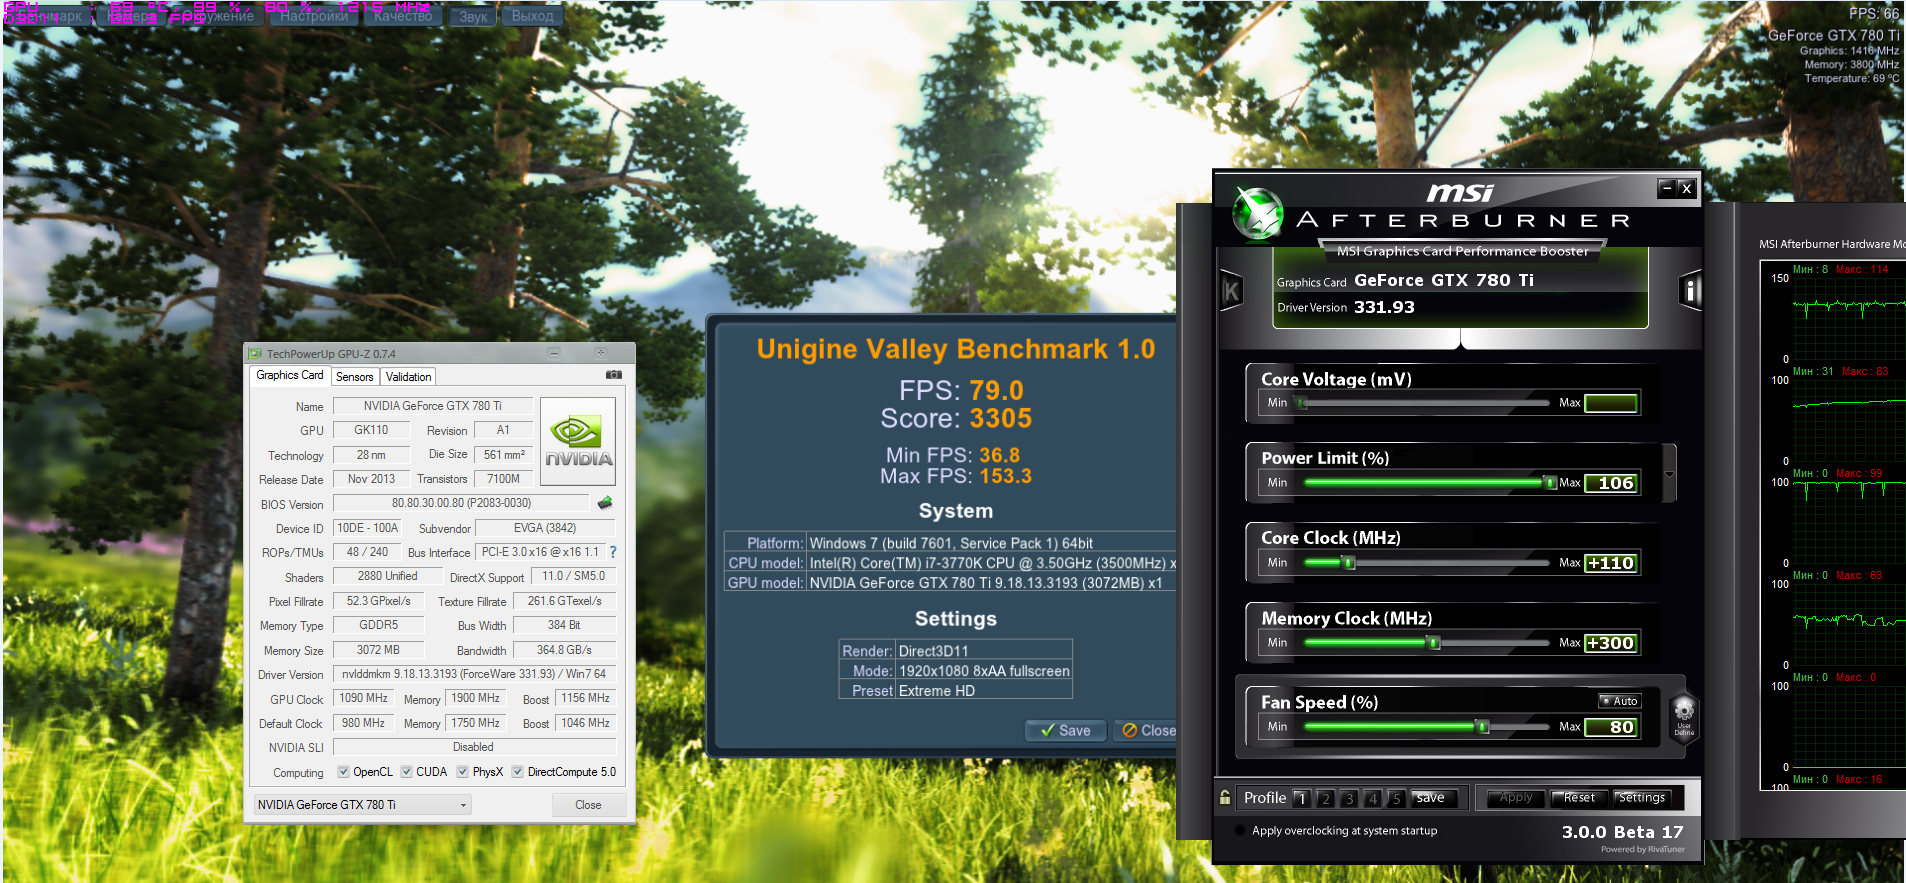Open the Validation tab in GPU-Z

coord(408,377)
